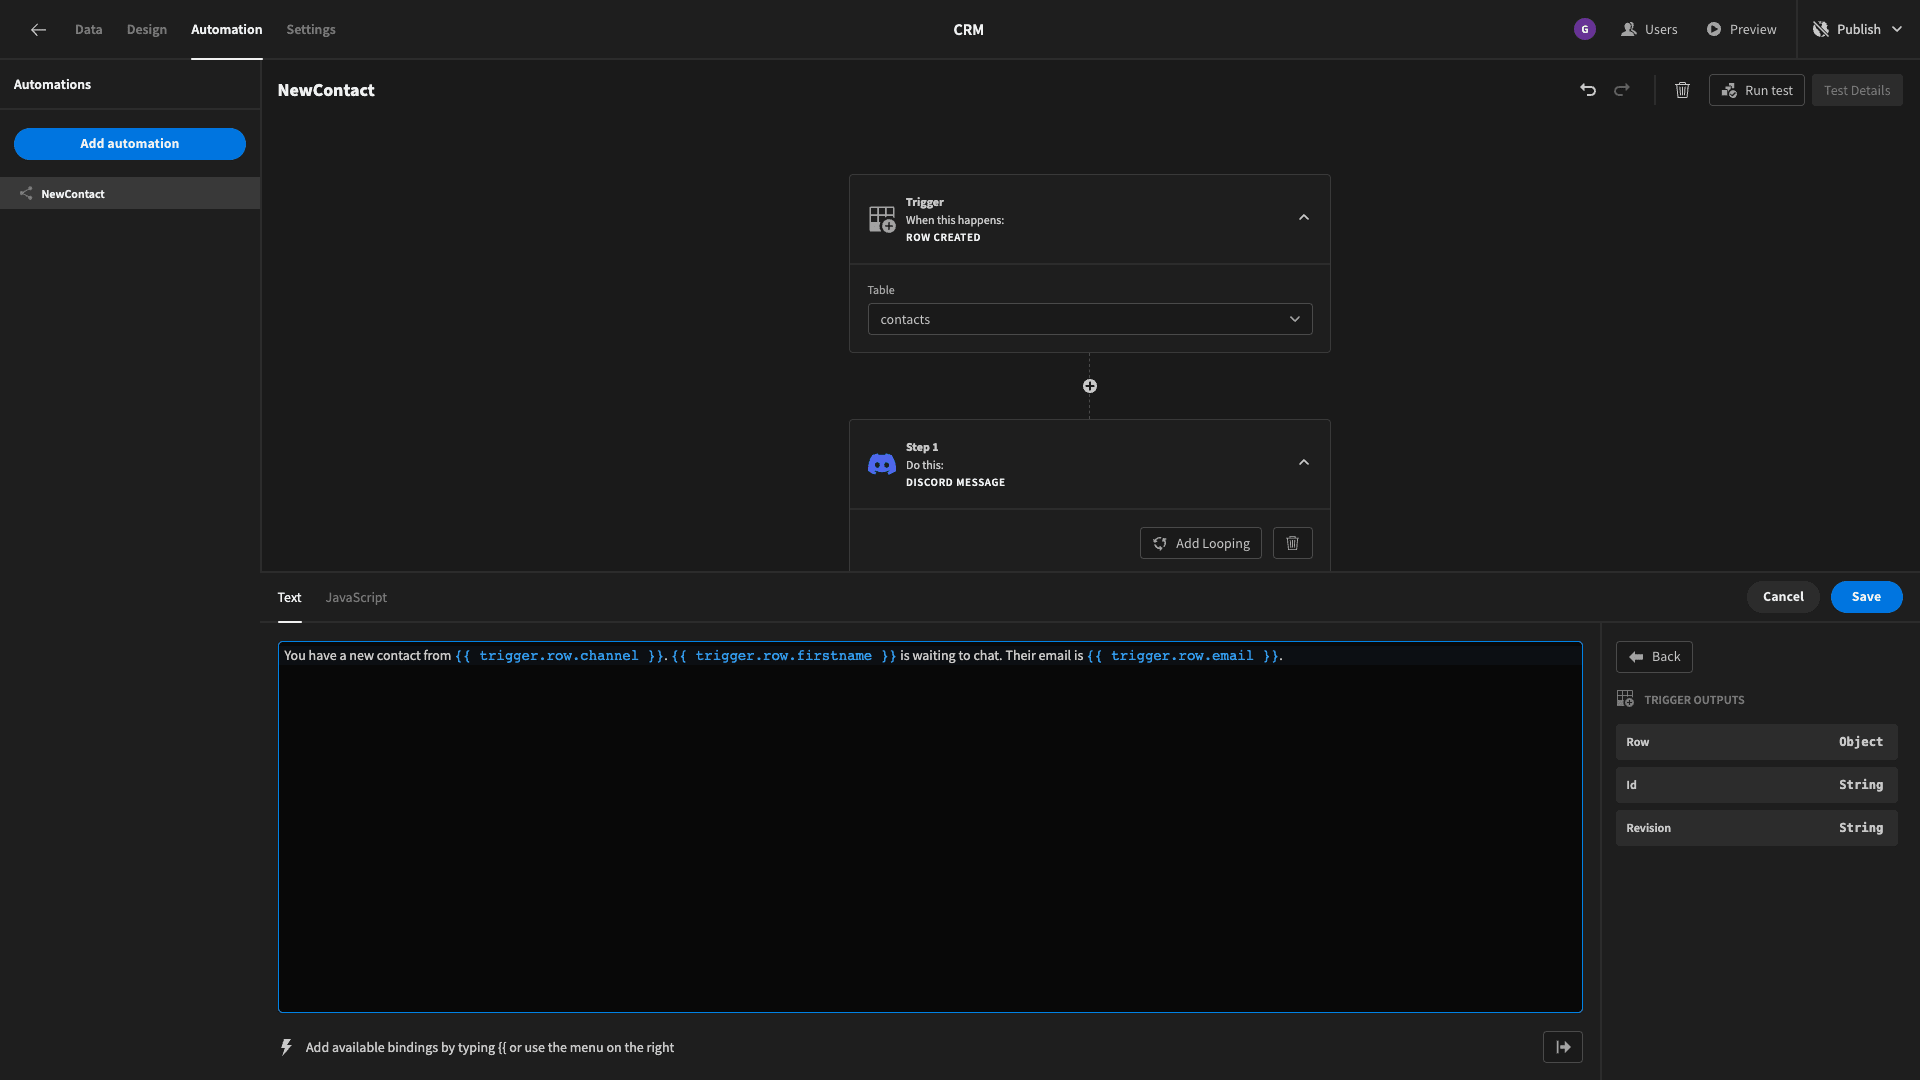Redo the automation change
Viewport: 1920px width, 1080px height.
(x=1622, y=90)
